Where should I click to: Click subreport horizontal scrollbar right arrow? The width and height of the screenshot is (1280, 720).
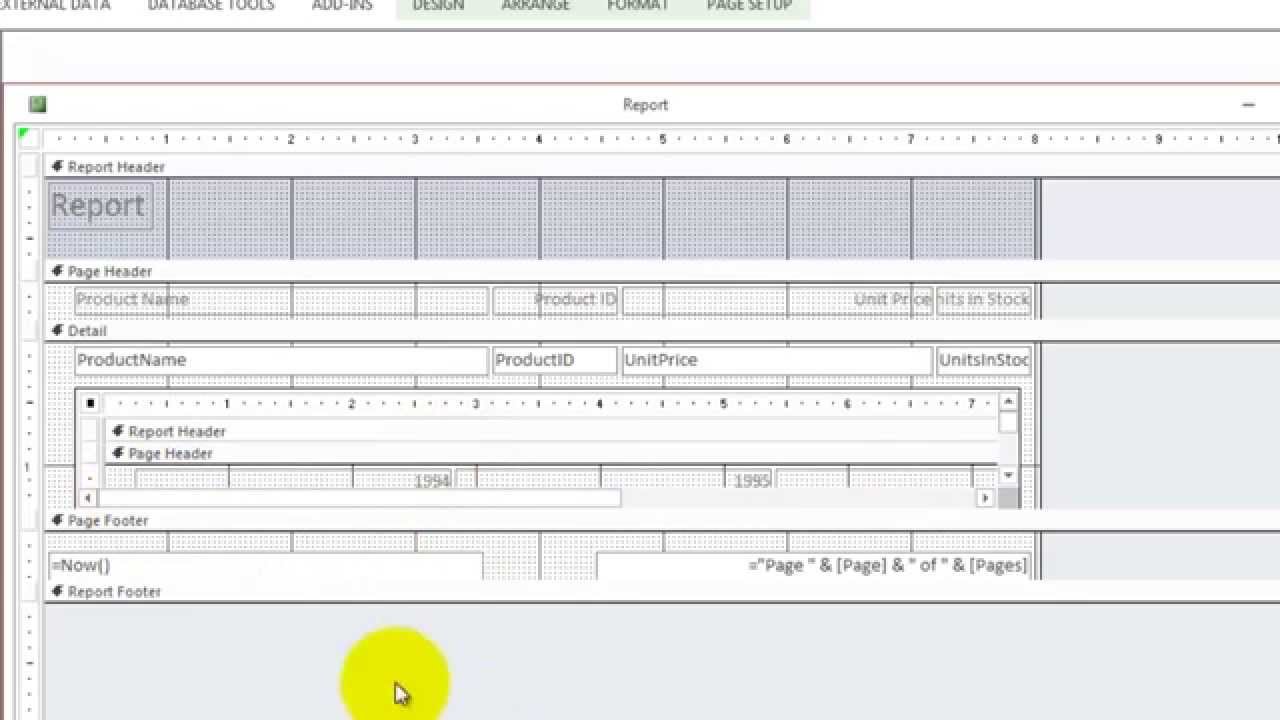[x=985, y=497]
